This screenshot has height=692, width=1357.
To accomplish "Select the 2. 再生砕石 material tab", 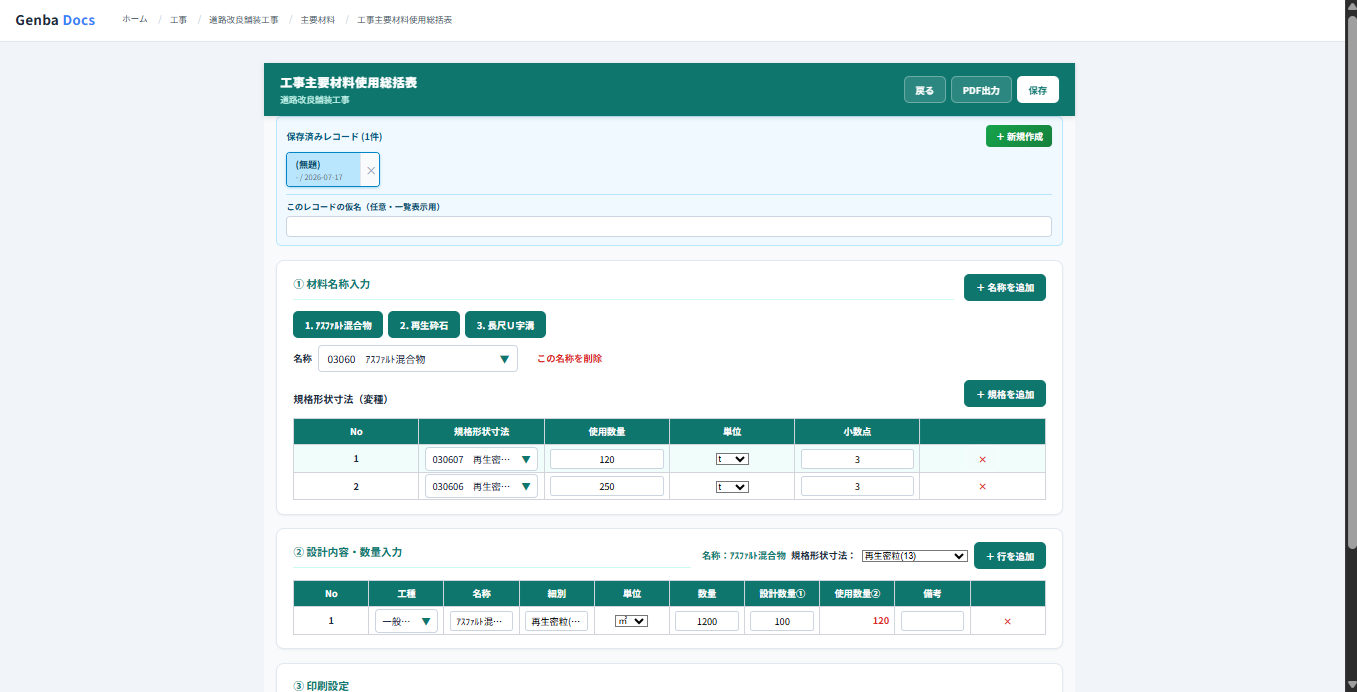I will click(424, 325).
